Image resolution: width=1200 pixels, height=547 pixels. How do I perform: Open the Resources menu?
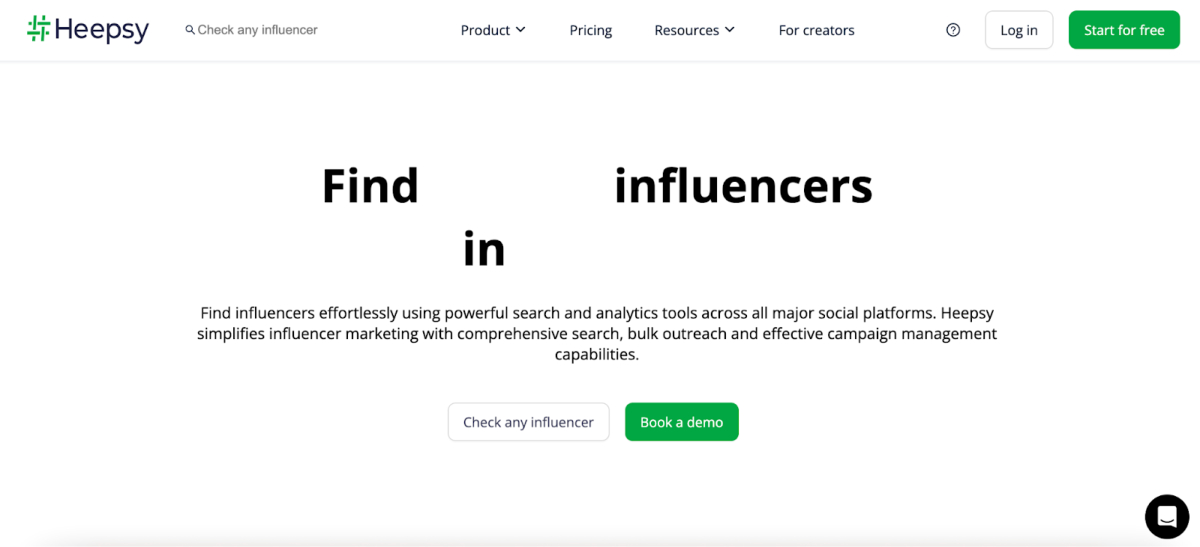point(686,30)
